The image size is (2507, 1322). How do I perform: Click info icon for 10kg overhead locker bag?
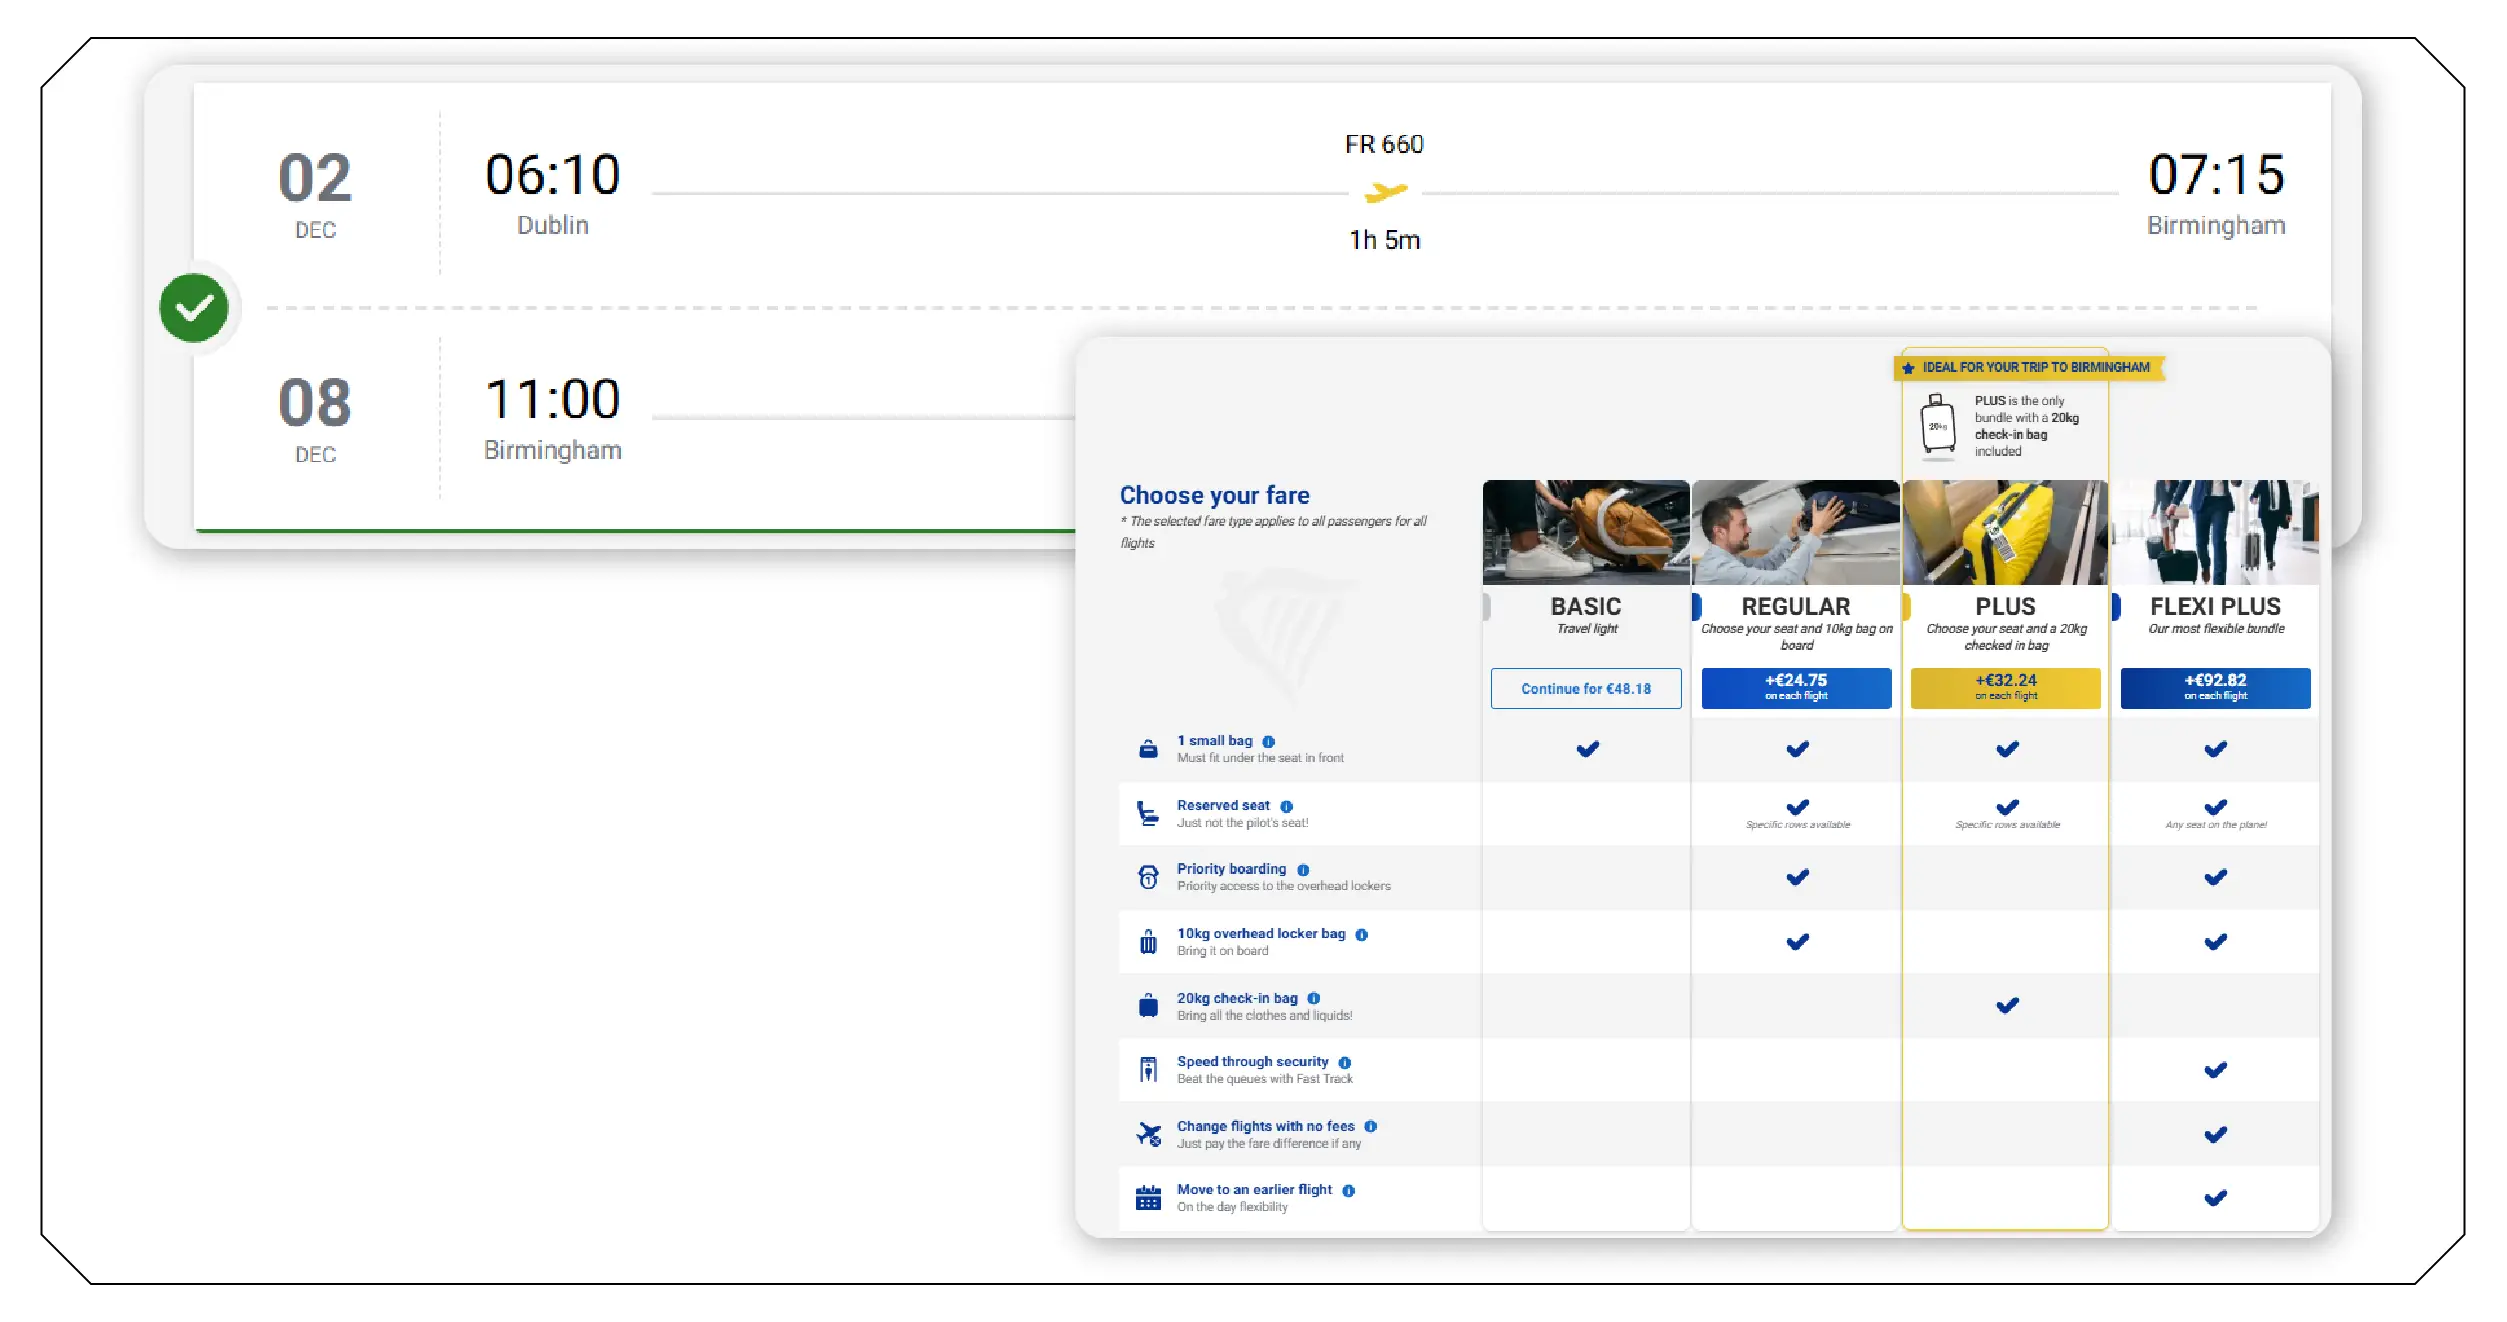(1361, 934)
